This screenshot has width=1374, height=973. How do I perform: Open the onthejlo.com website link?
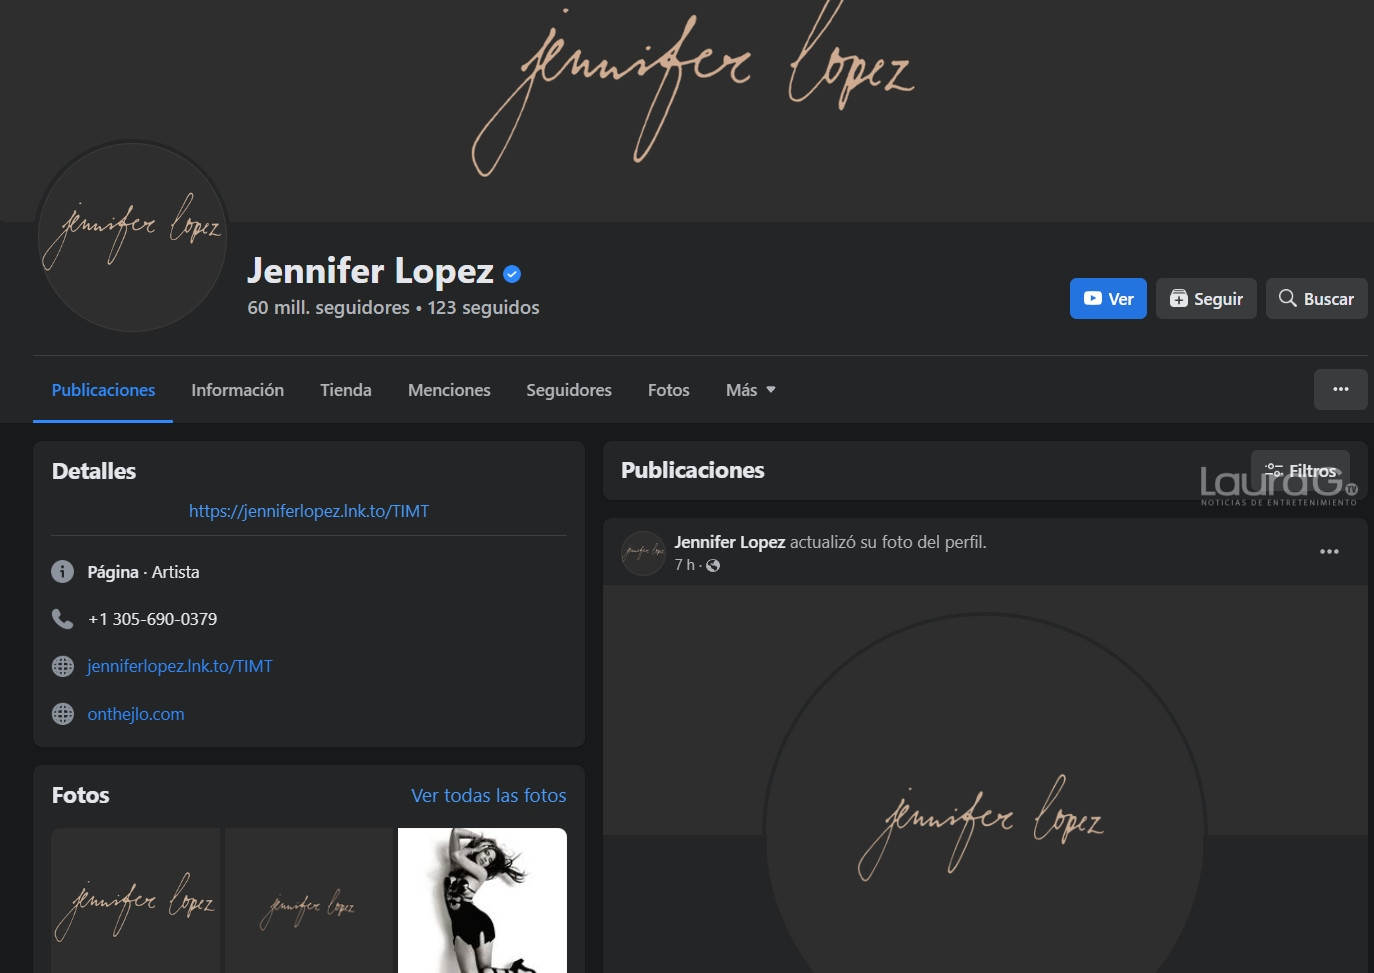point(136,714)
